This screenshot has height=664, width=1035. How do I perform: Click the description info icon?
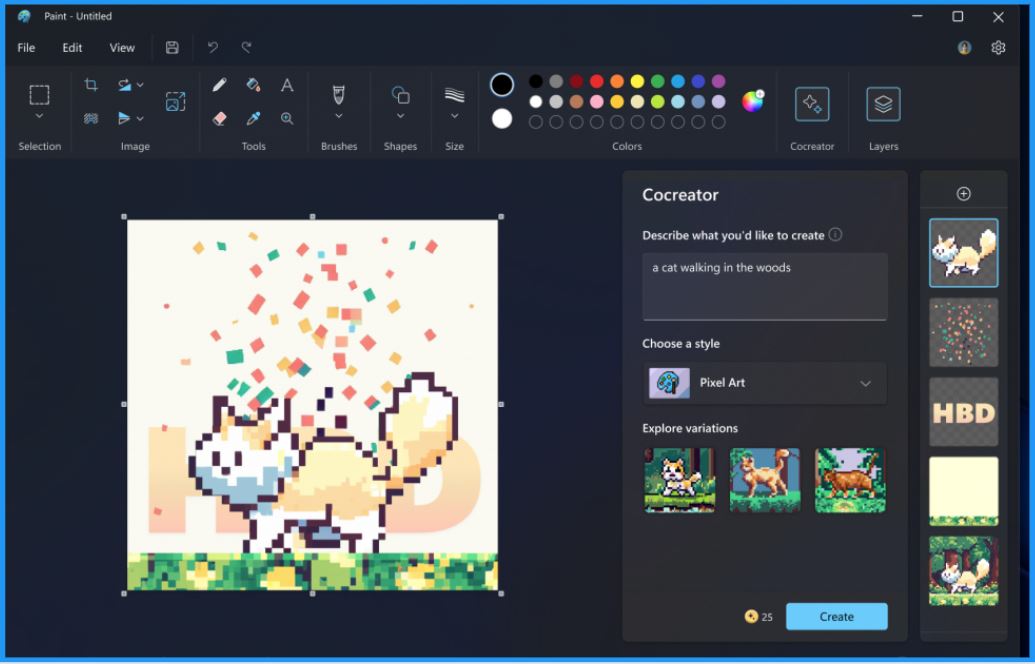[x=835, y=234]
